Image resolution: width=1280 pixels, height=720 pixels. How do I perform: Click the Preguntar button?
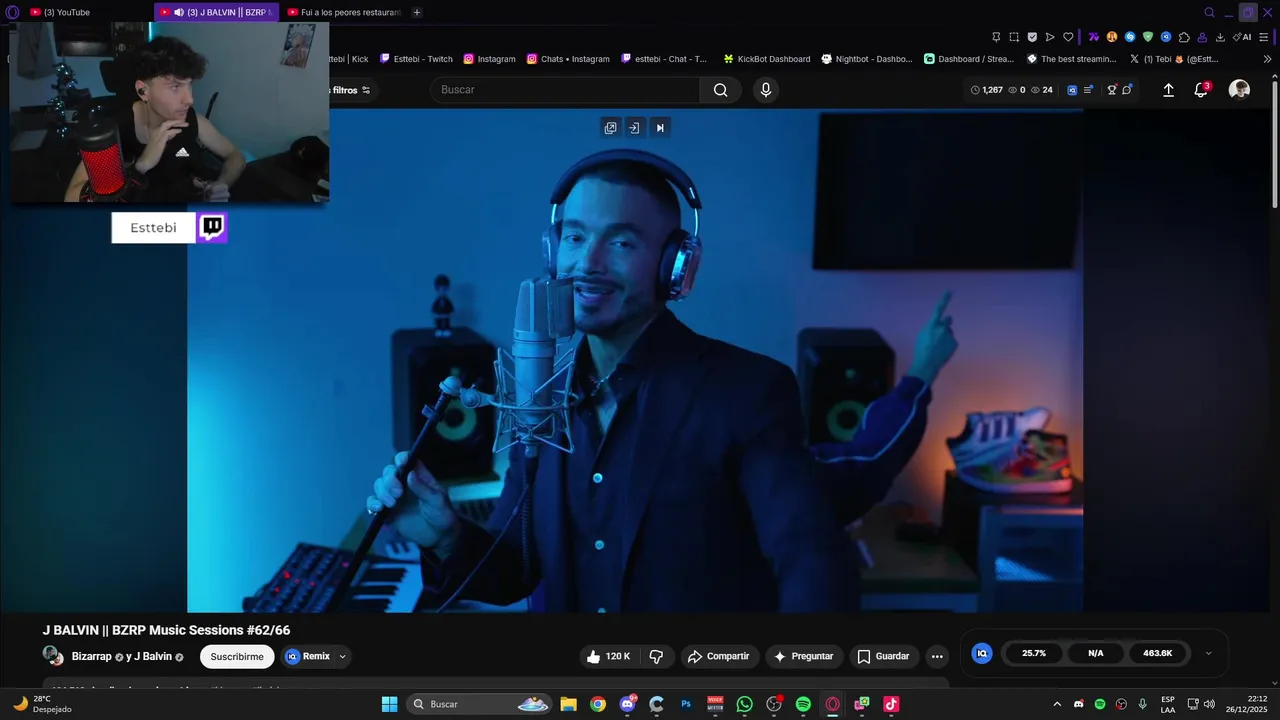click(803, 656)
